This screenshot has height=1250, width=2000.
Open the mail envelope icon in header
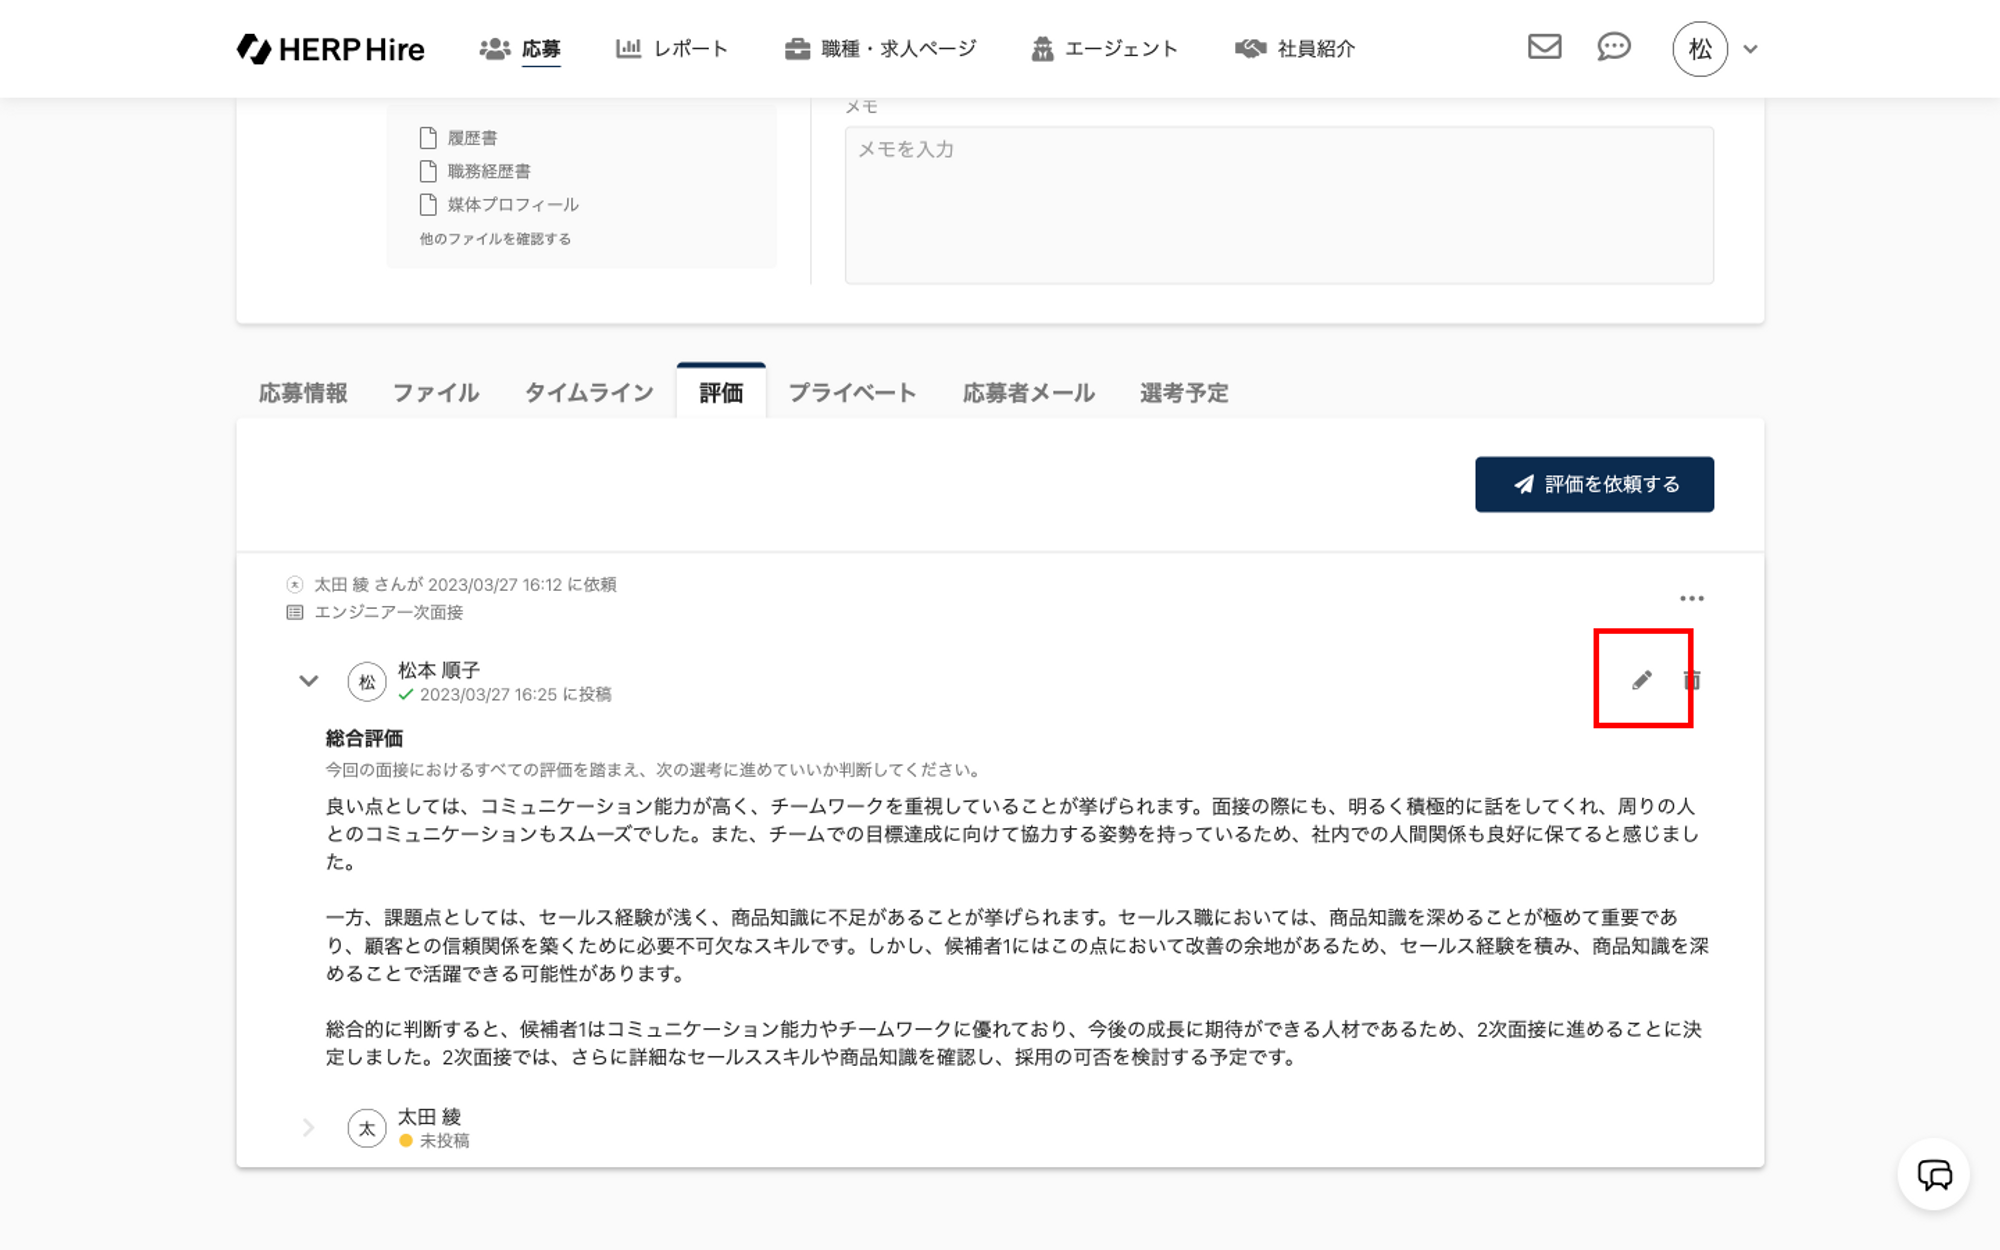point(1544,47)
